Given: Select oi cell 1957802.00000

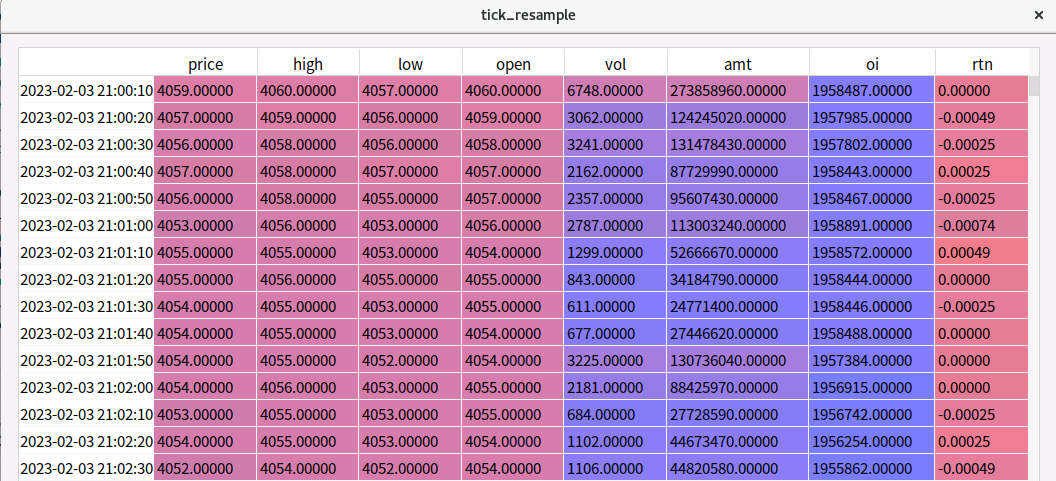Looking at the screenshot, I should [x=872, y=144].
